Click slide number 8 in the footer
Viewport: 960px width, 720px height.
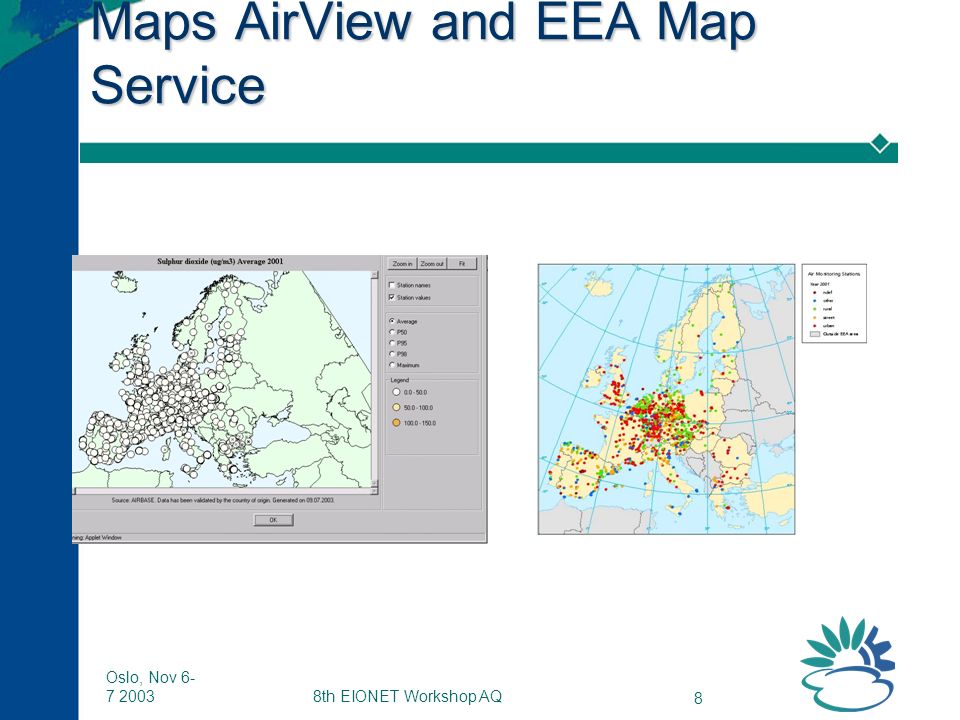tap(698, 698)
